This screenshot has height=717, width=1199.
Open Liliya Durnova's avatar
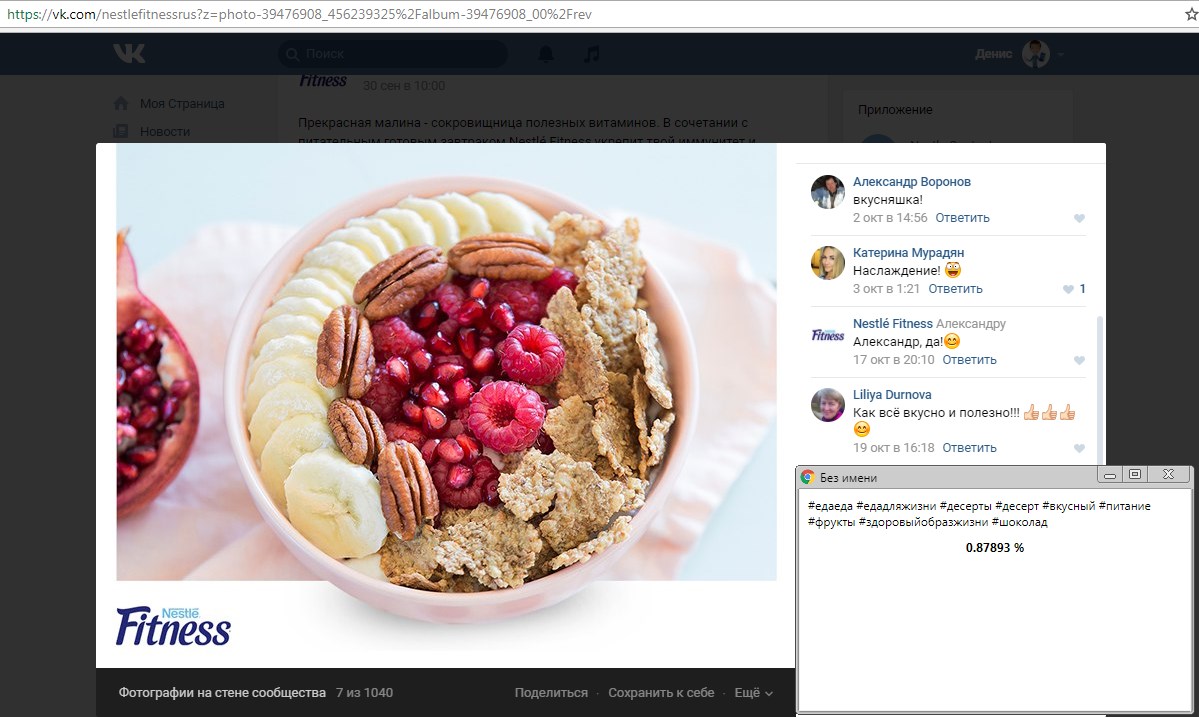click(827, 405)
